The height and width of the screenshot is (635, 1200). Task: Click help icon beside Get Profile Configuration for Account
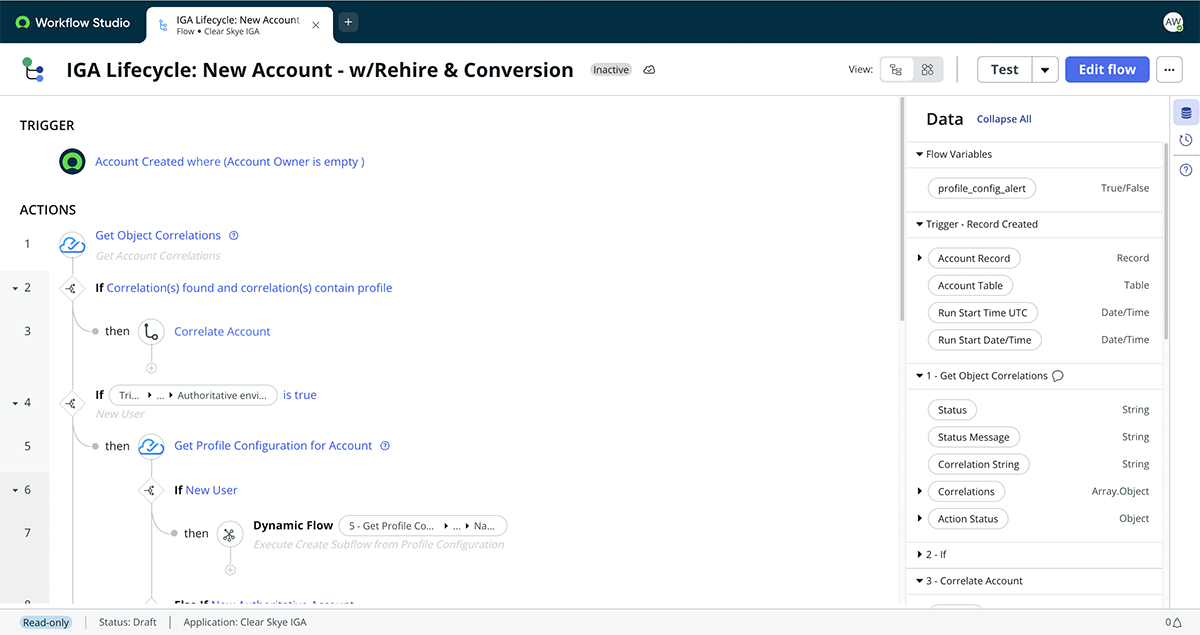click(385, 446)
